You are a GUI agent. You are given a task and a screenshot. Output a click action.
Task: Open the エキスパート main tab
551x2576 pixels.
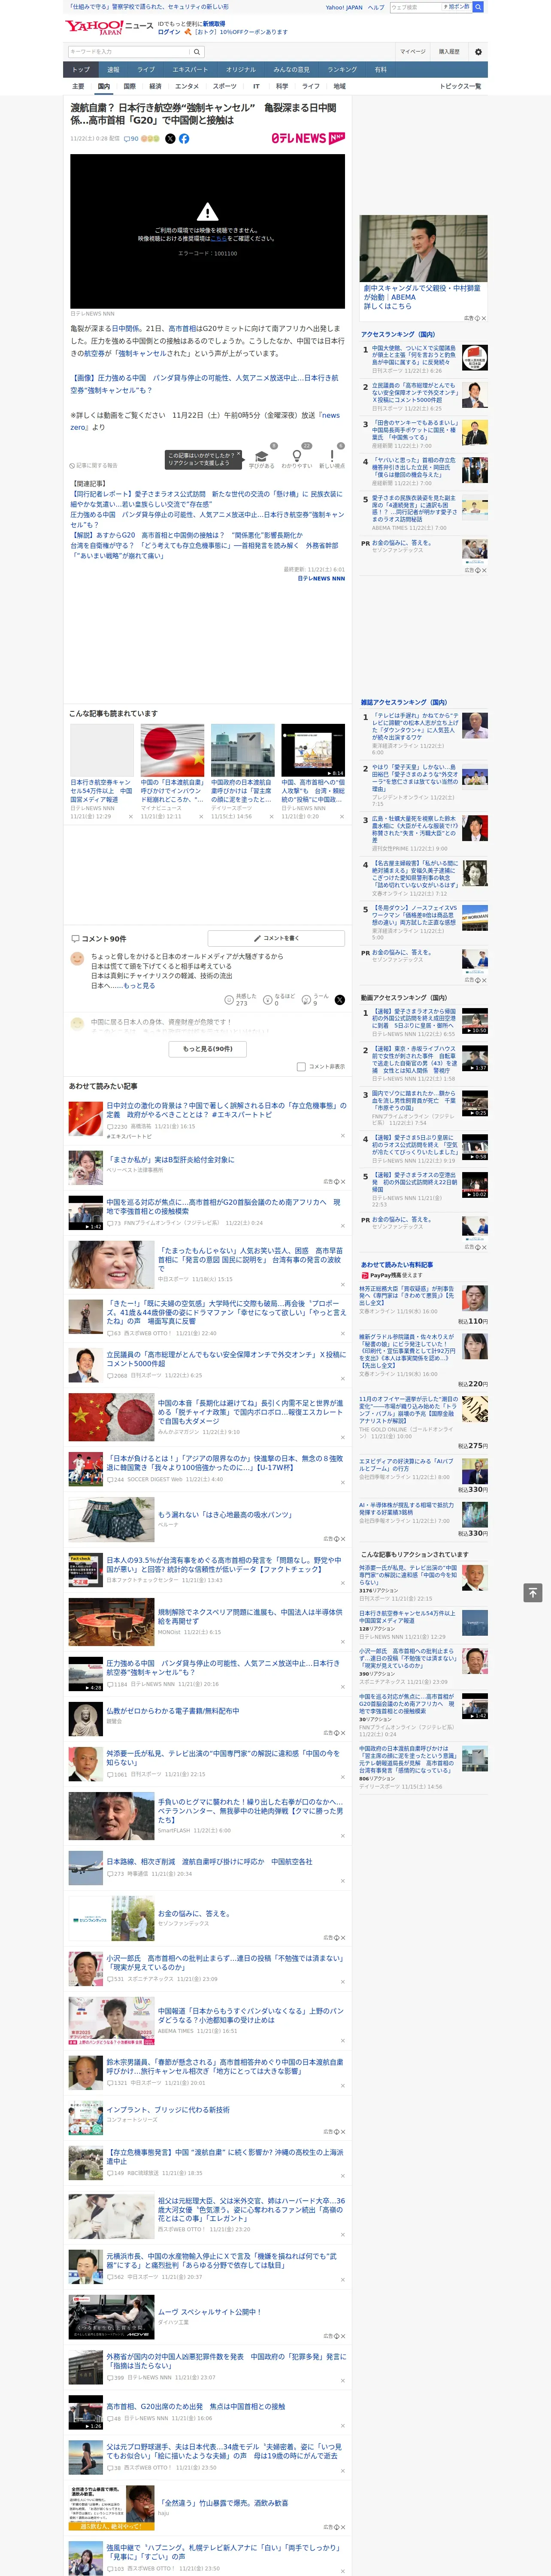click(x=190, y=70)
